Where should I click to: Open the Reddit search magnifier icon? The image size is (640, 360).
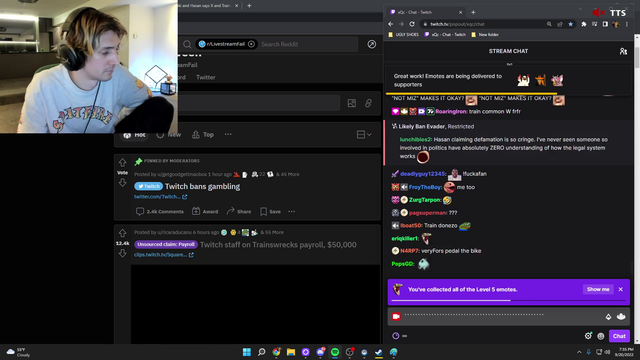(187, 44)
